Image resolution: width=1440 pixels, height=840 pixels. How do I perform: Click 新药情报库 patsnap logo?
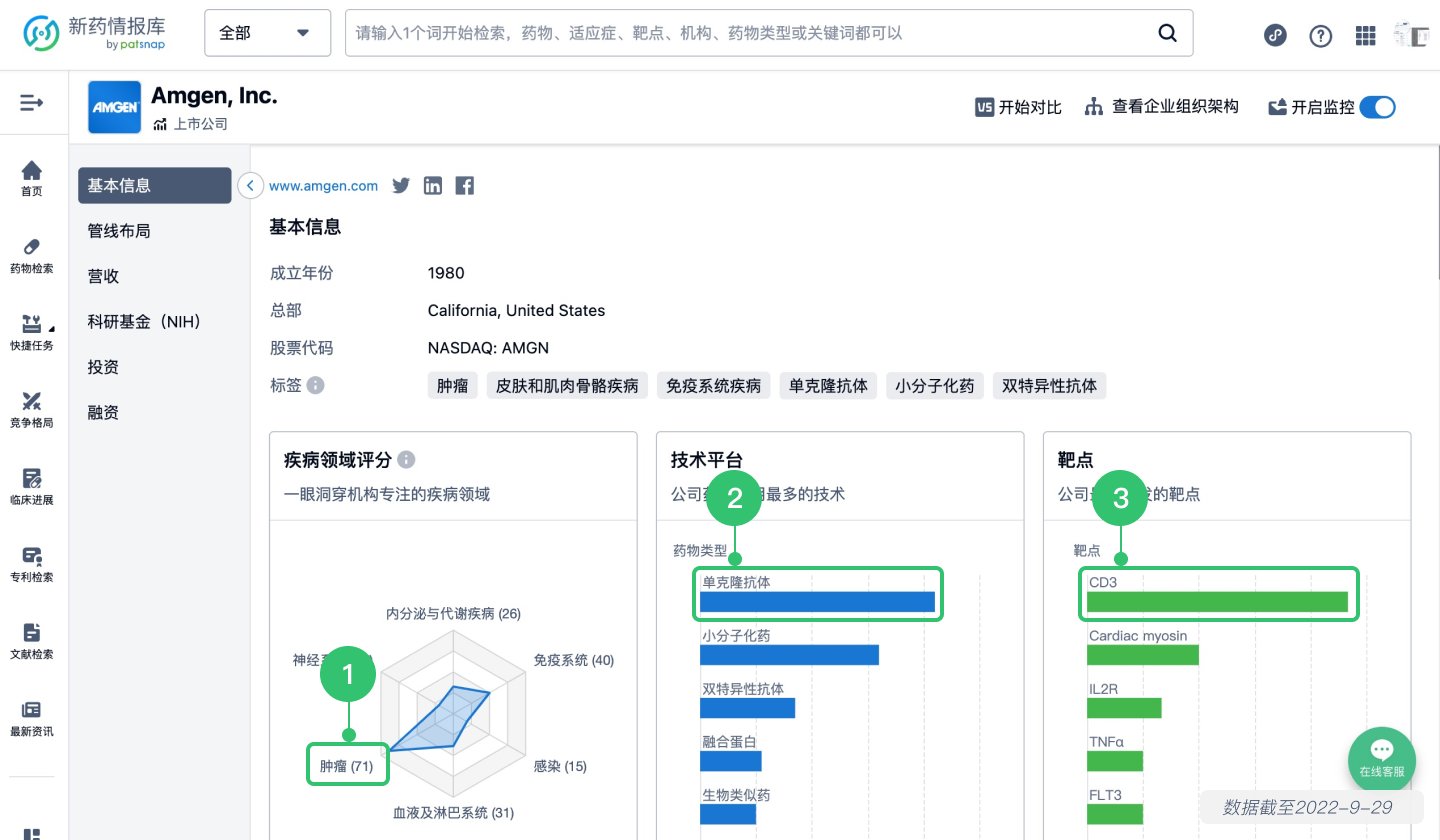[95, 33]
